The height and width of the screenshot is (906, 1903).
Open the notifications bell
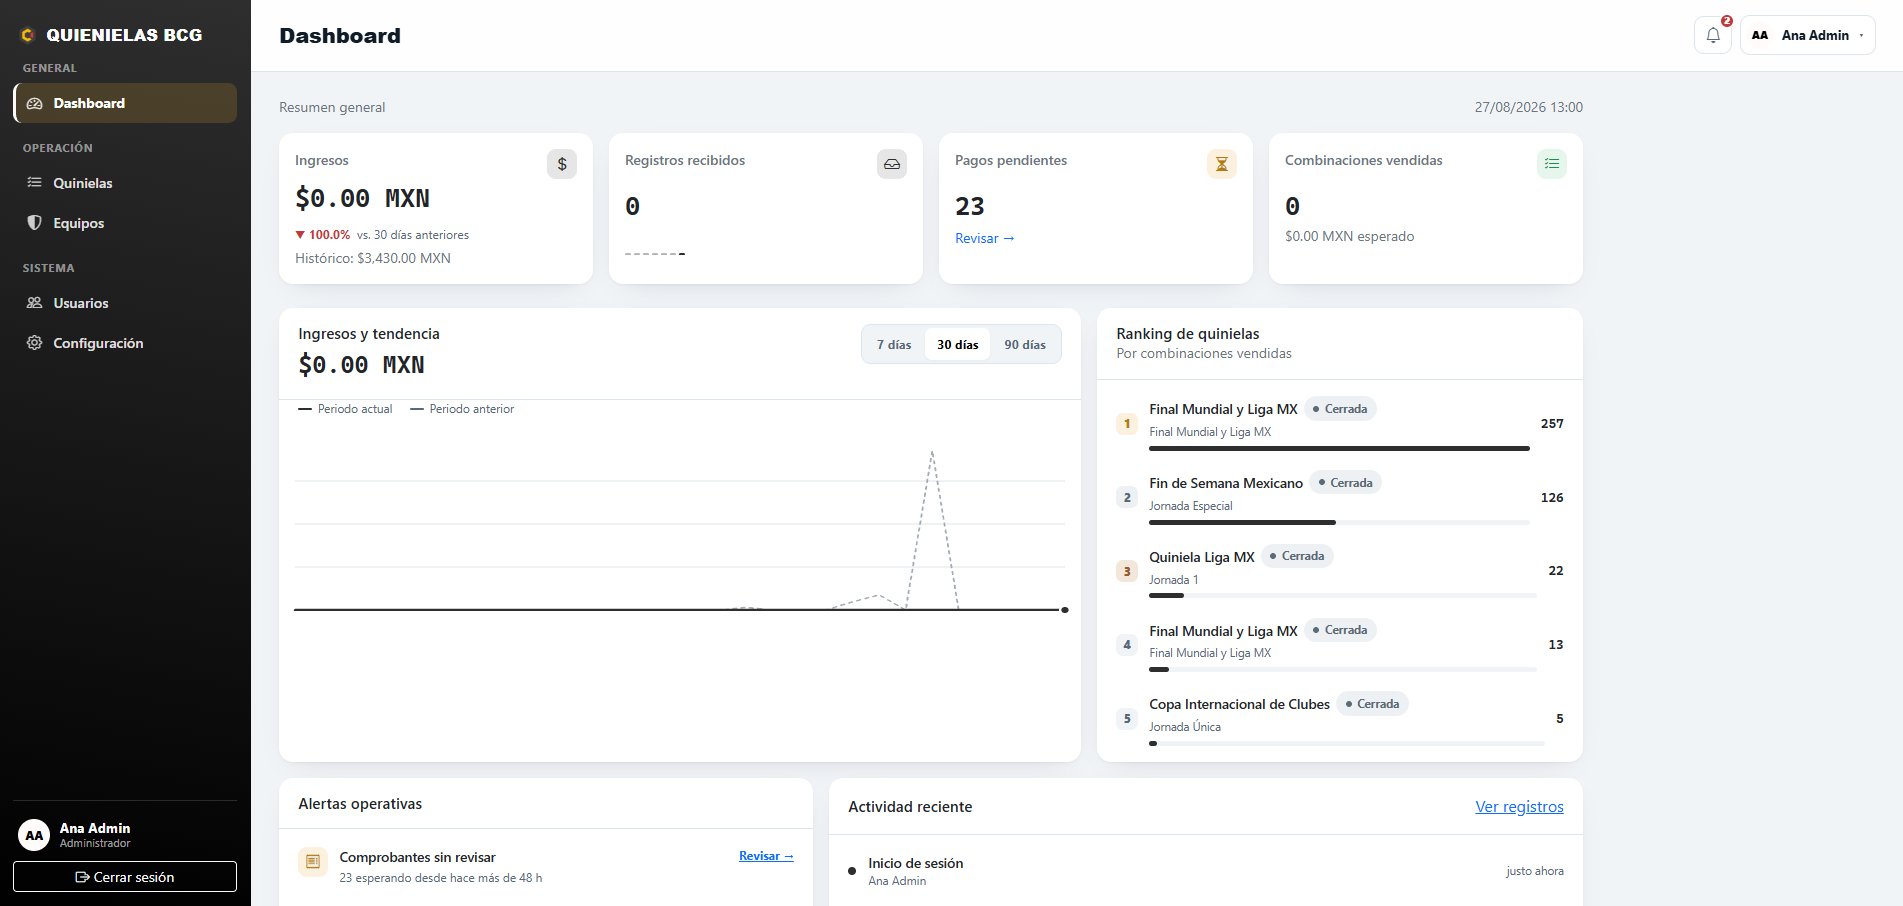1712,35
